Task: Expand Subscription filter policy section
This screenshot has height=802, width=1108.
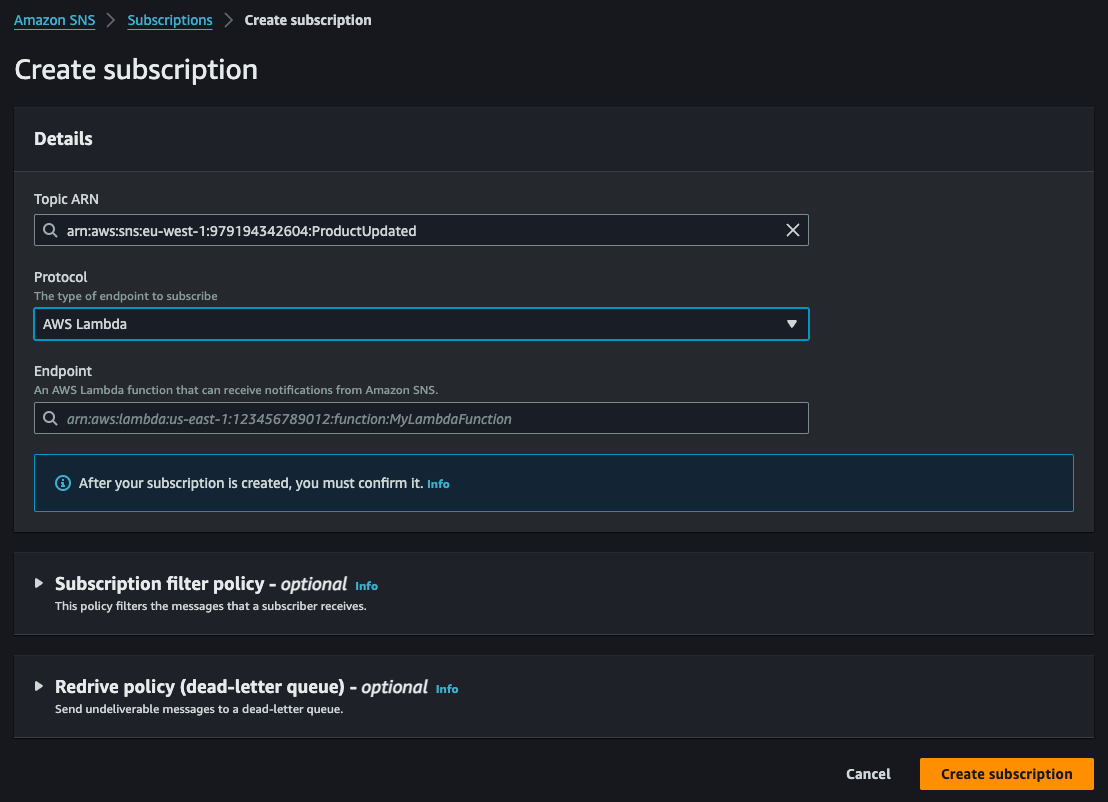Action: [39, 583]
